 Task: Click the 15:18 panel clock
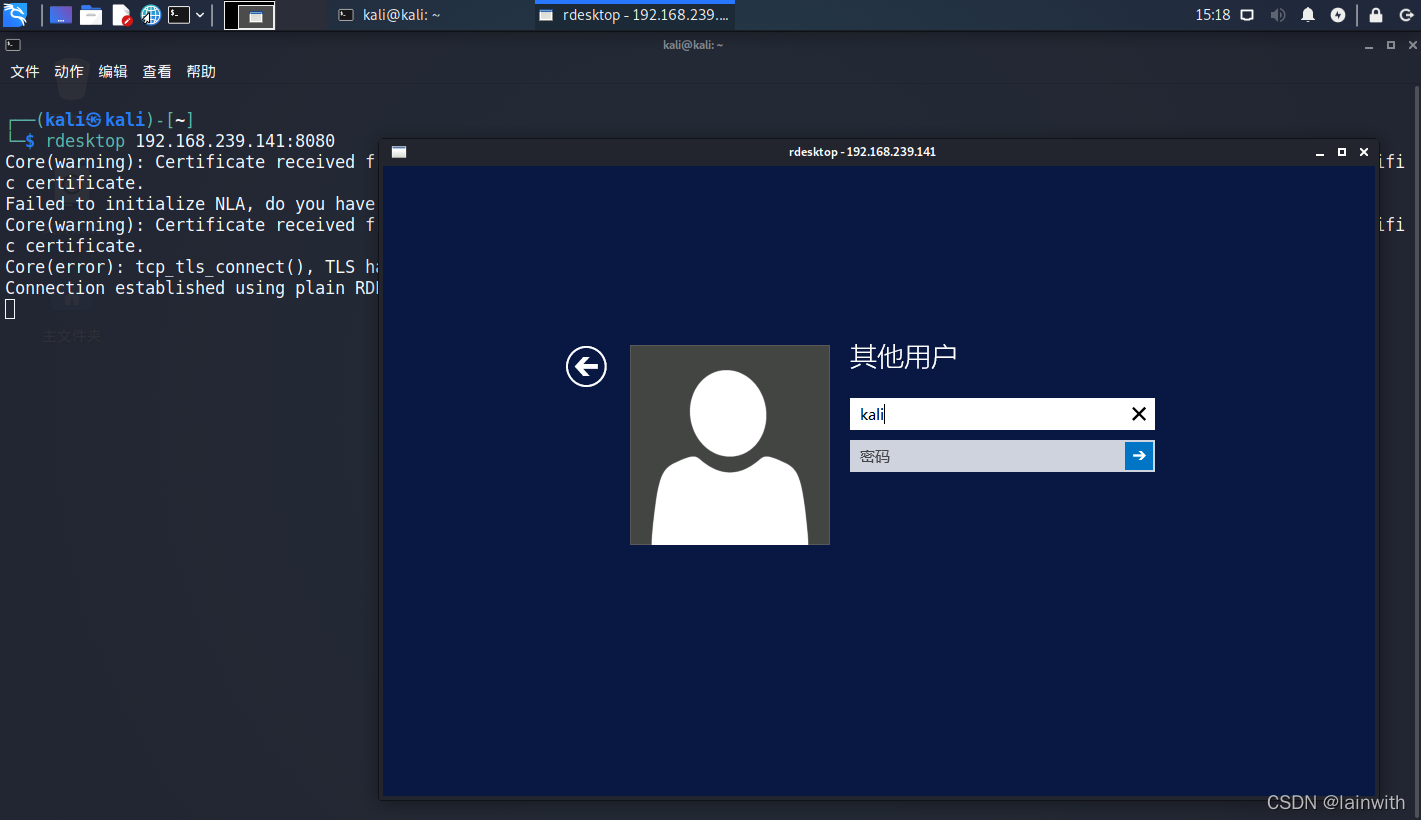click(1212, 15)
